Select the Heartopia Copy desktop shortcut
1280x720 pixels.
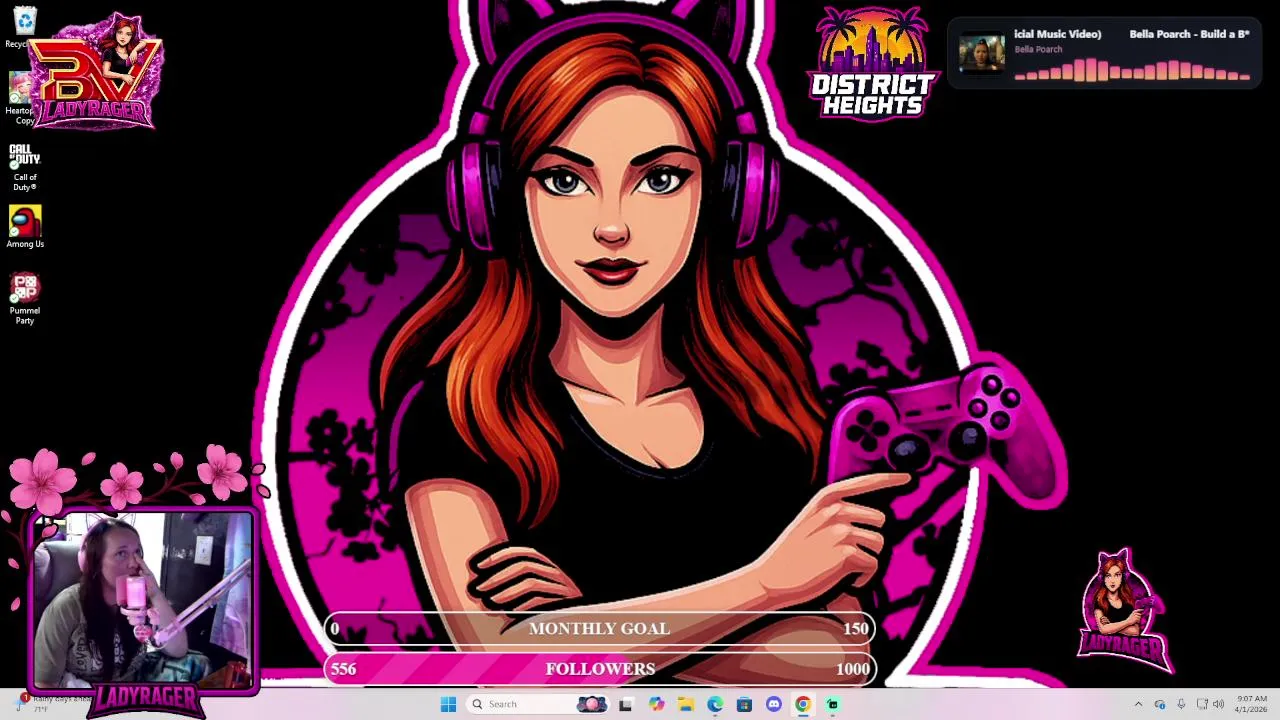click(20, 98)
